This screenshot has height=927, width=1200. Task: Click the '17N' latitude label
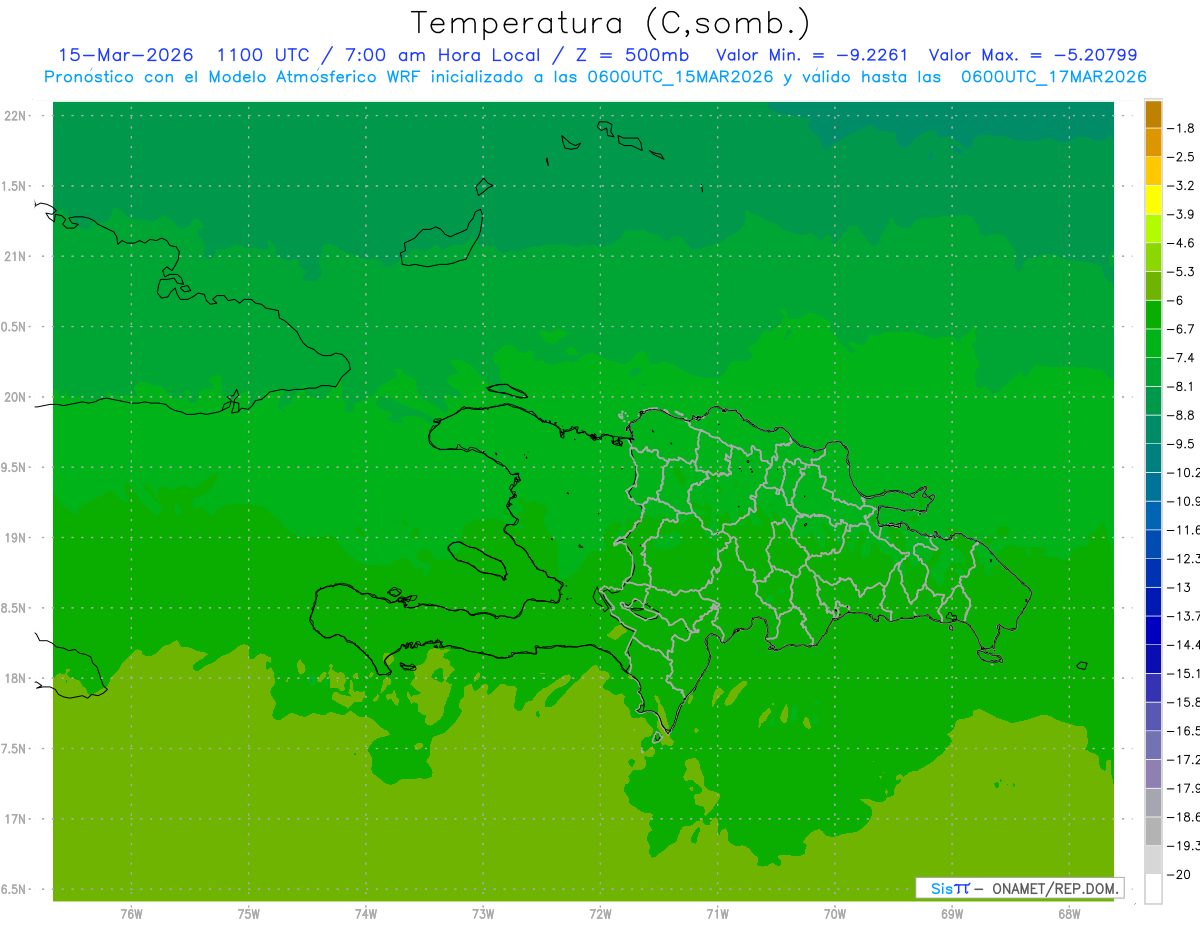pyautogui.click(x=15, y=819)
